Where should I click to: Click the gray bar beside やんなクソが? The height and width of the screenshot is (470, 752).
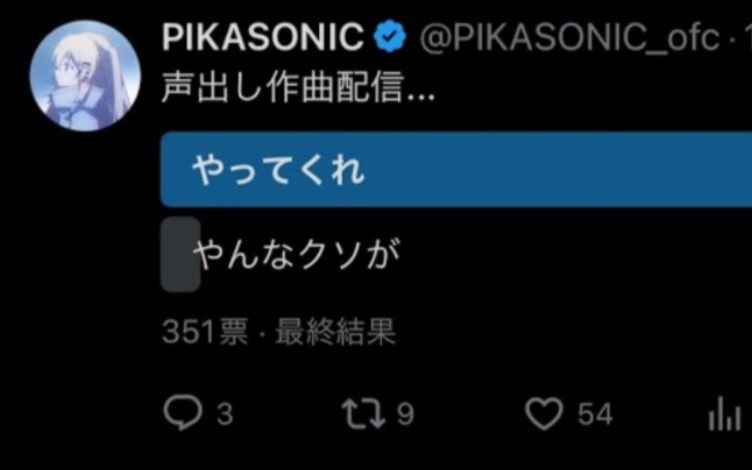181,255
